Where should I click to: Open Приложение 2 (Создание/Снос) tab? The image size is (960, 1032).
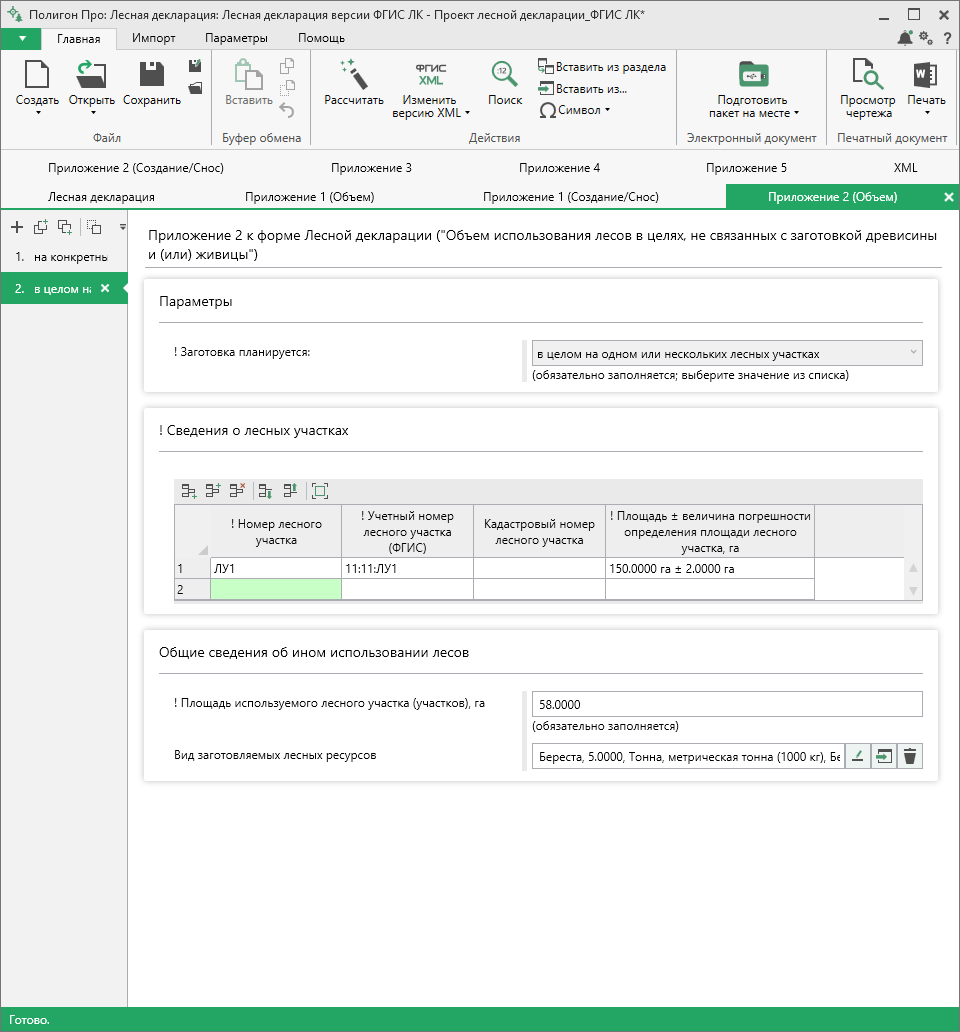(136, 168)
